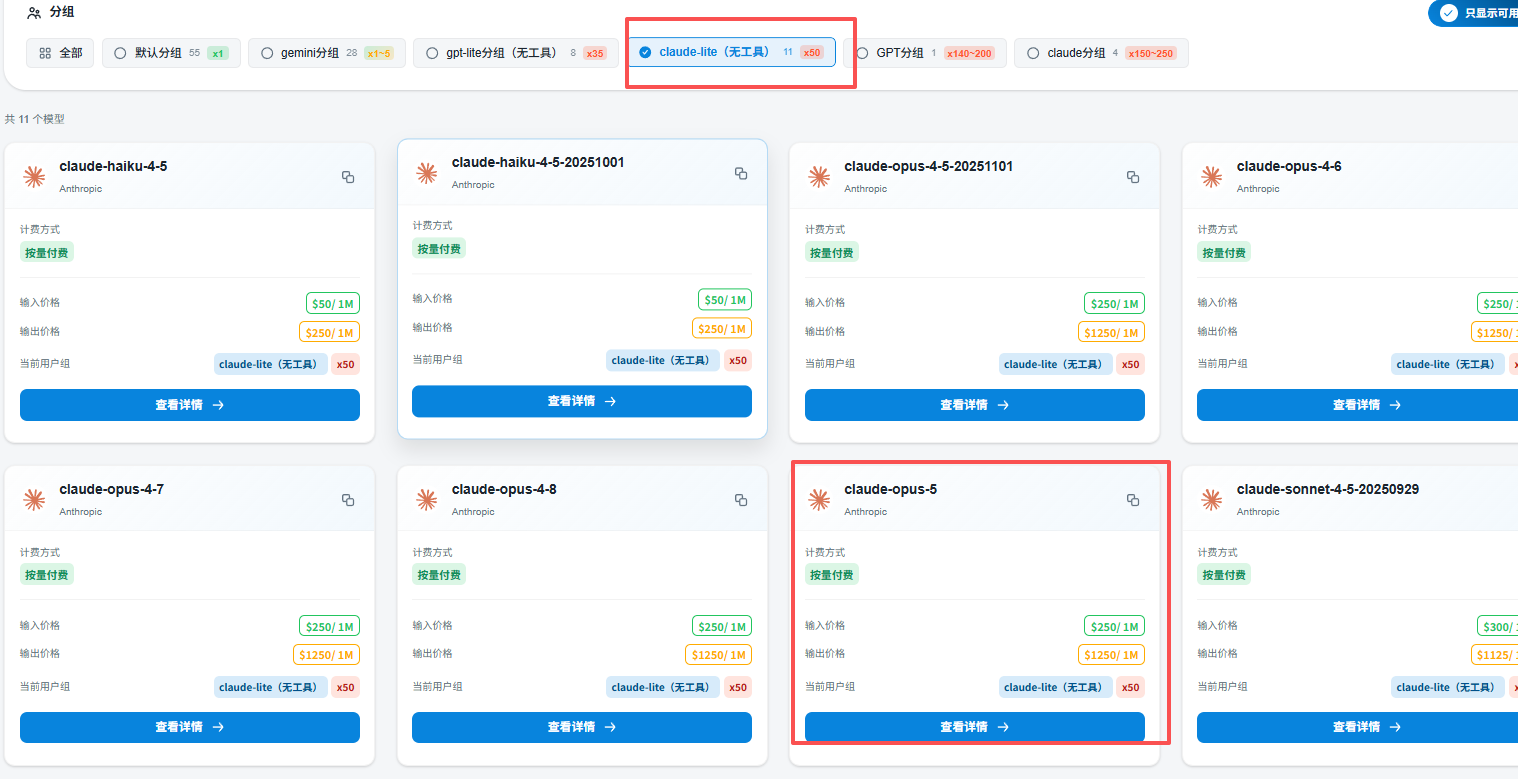Click the 'claude-opus-4-5-20251101' card title

point(928,166)
